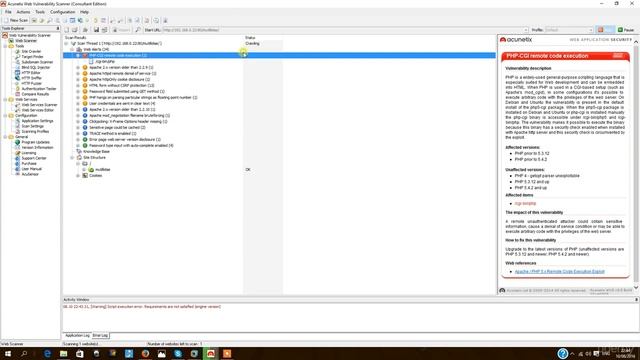Open Application Settings in Configuration
Screen dimensions: 640x360
pos(37,121)
